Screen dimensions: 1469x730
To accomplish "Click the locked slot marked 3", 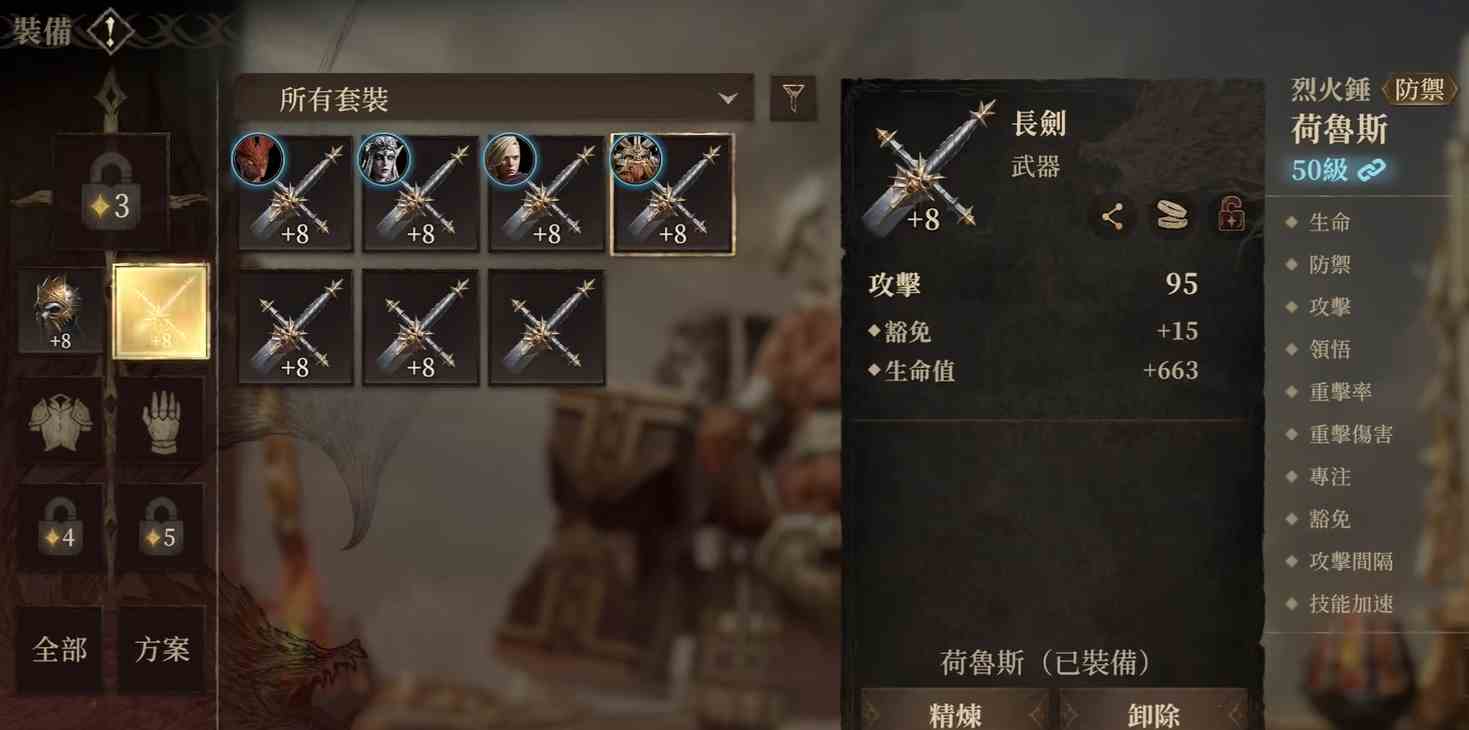I will (110, 192).
